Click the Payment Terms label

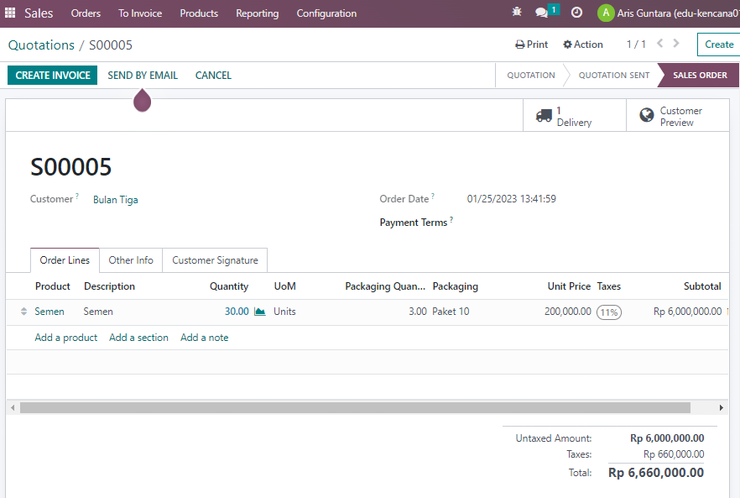[x=413, y=222]
